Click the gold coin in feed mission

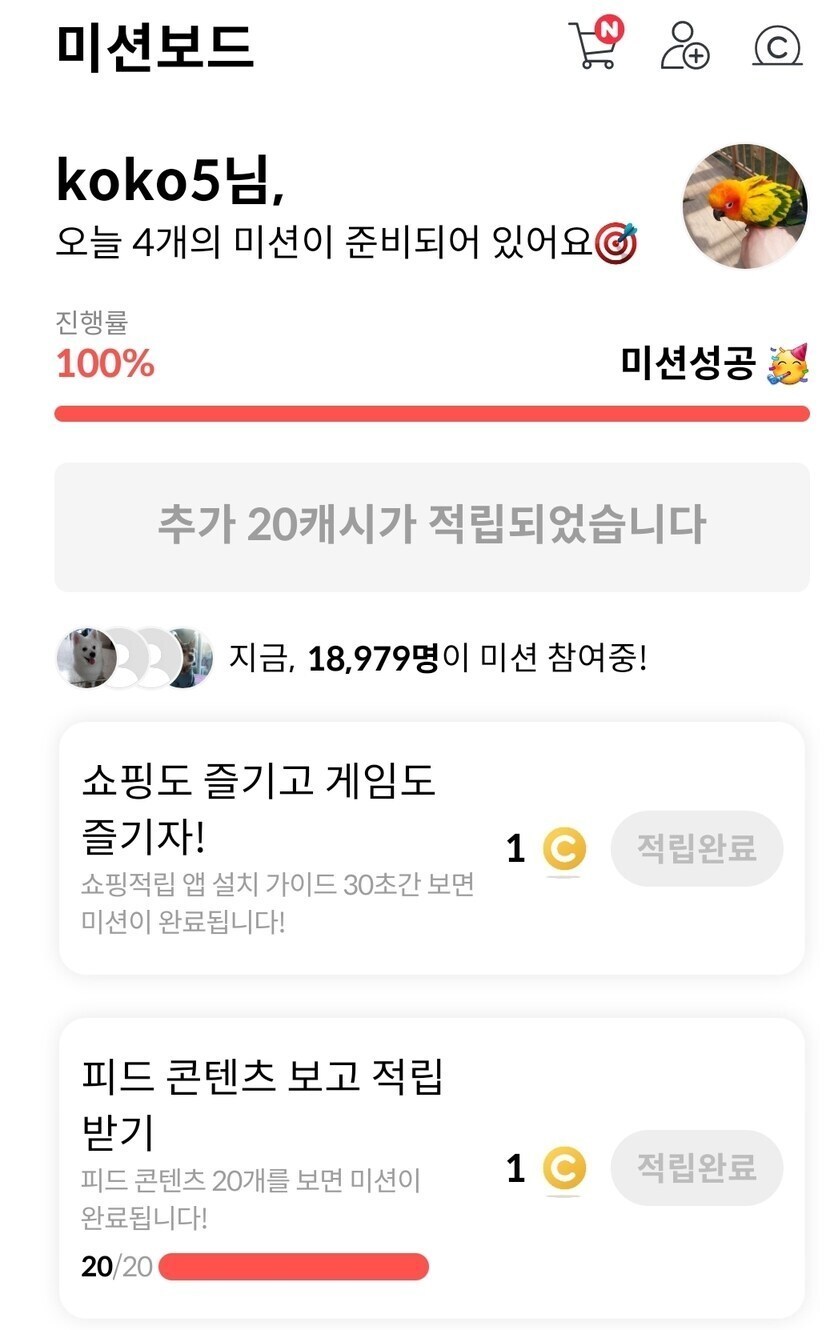[x=564, y=1168]
